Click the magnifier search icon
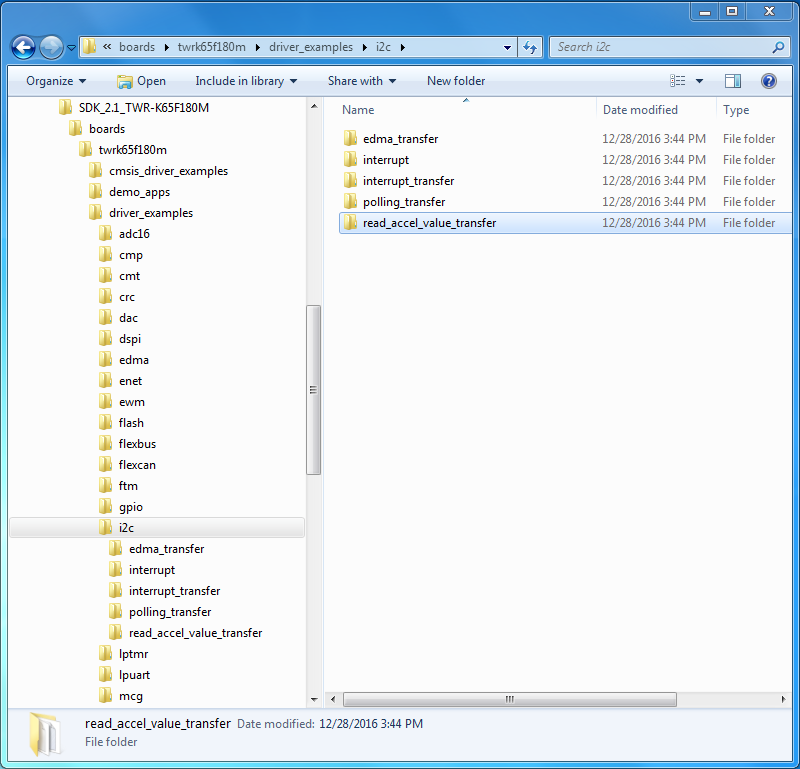Image resolution: width=800 pixels, height=769 pixels. coord(778,47)
